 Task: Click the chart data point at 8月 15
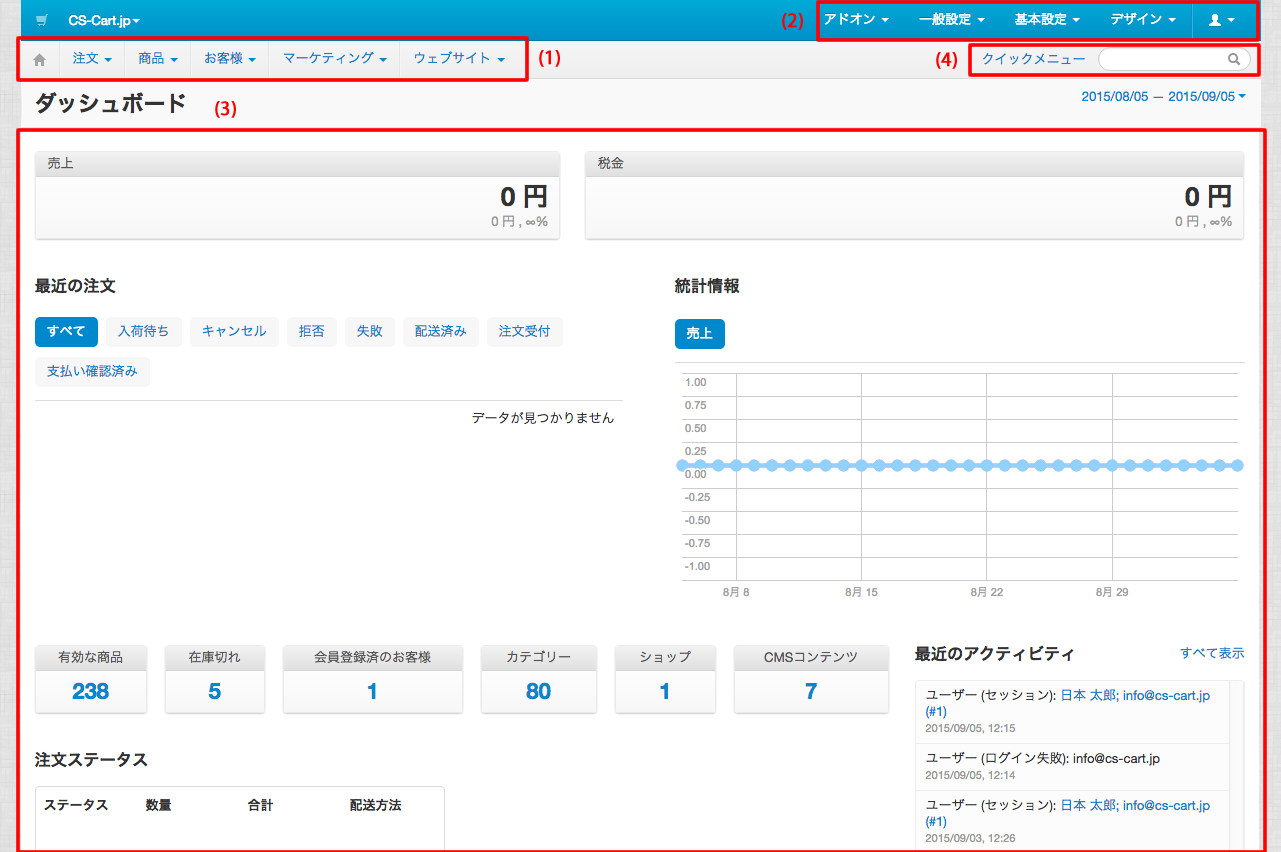tap(861, 465)
